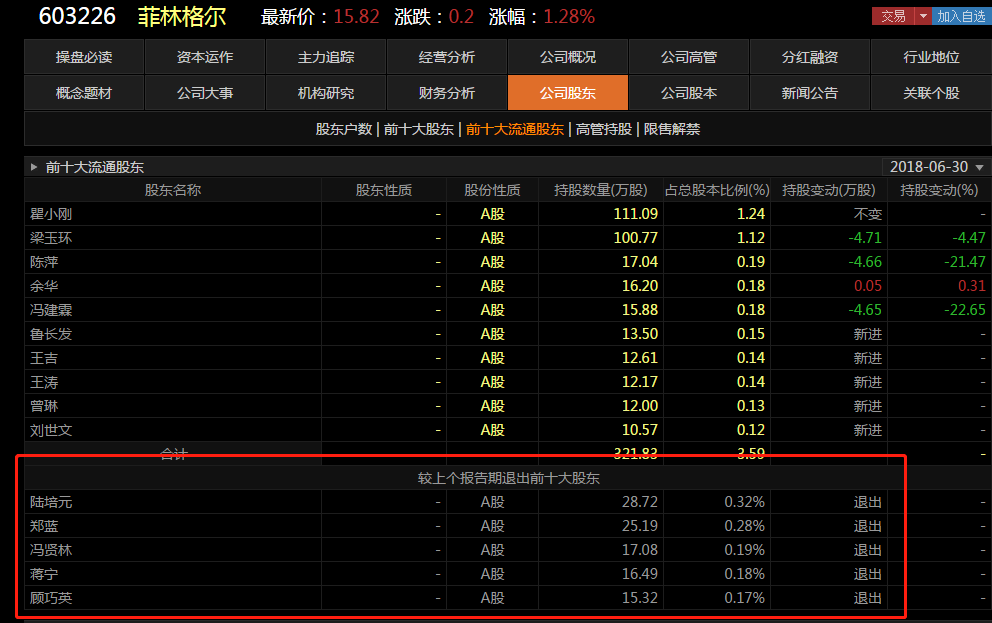Image resolution: width=992 pixels, height=623 pixels.
Task: Jump to the 股东户数 section link
Action: click(344, 129)
